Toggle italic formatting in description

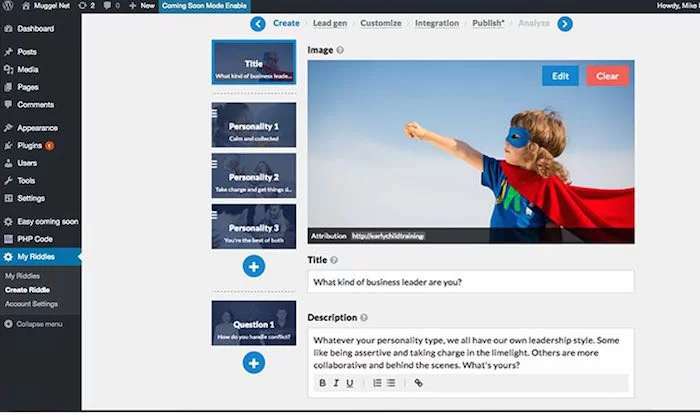click(336, 383)
